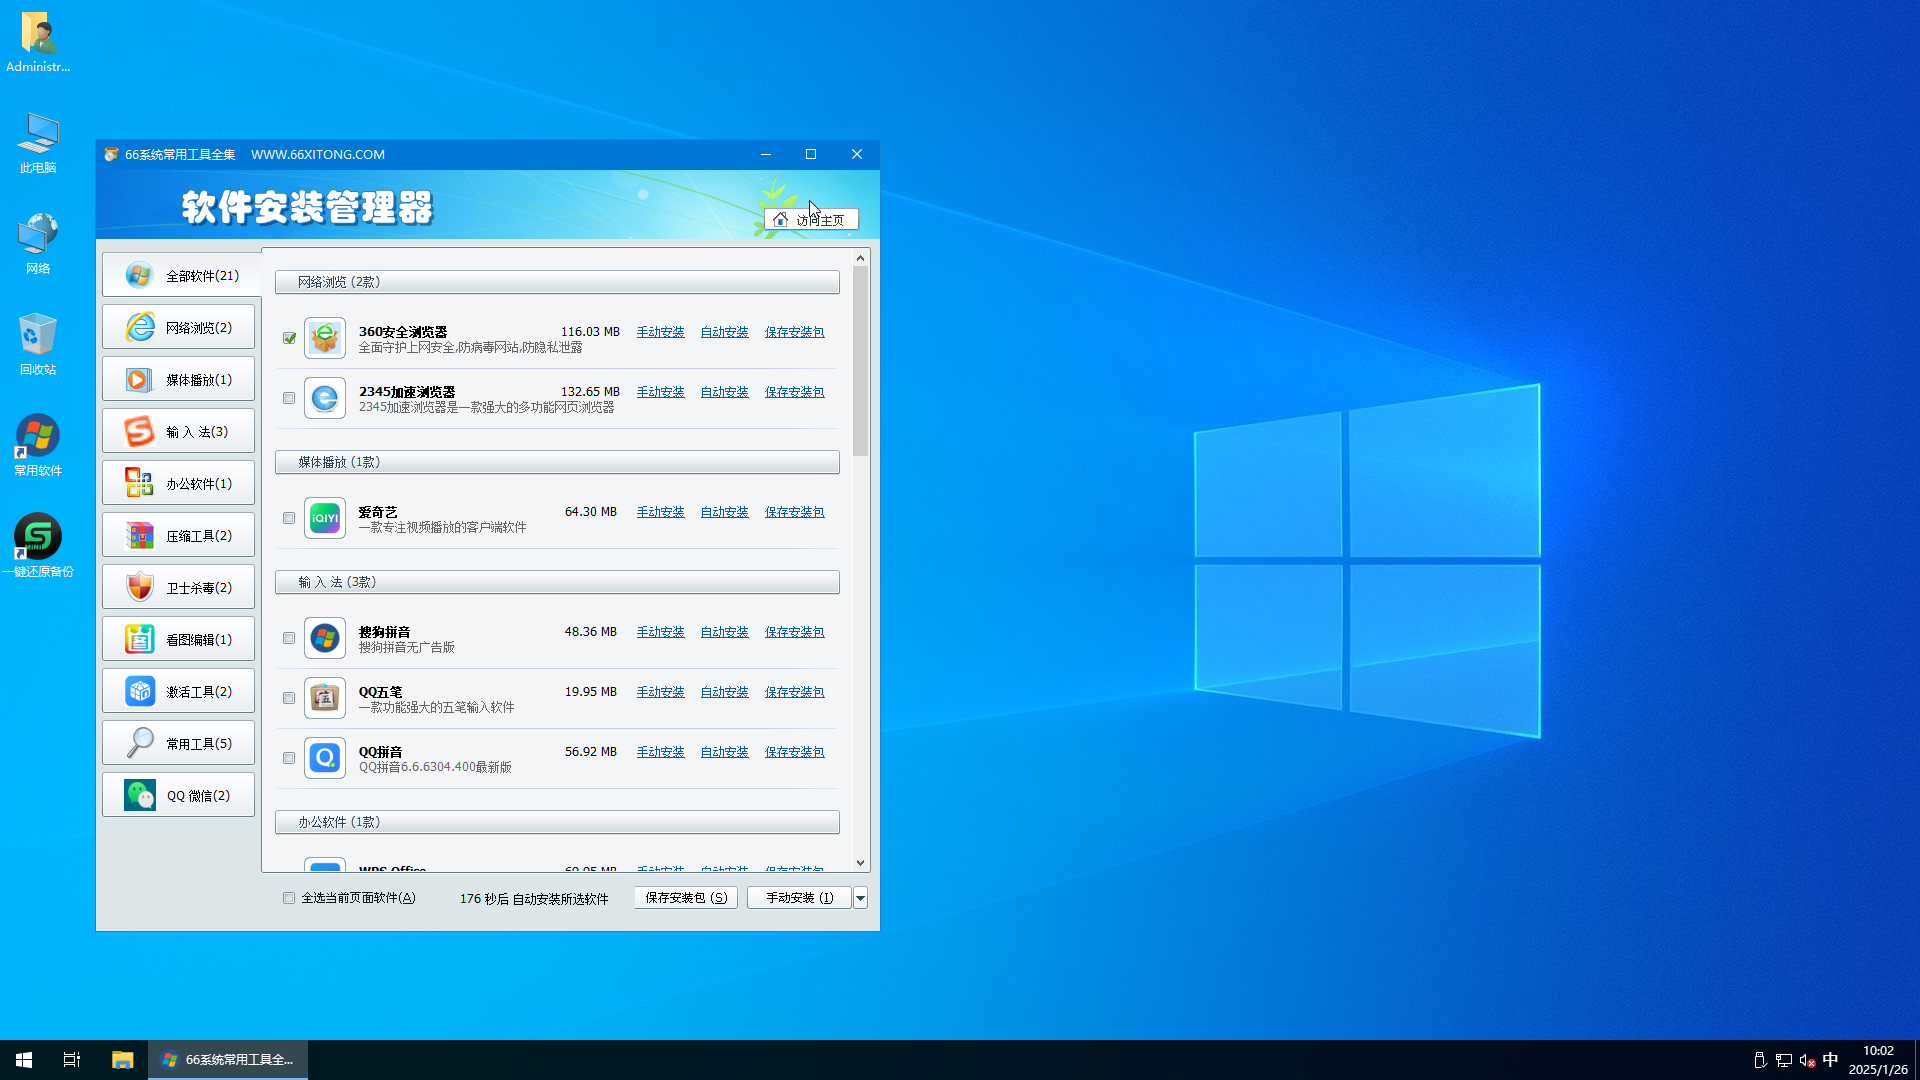Select the QQ 微信(2) category tab
Image resolution: width=1920 pixels, height=1080 pixels.
[178, 795]
